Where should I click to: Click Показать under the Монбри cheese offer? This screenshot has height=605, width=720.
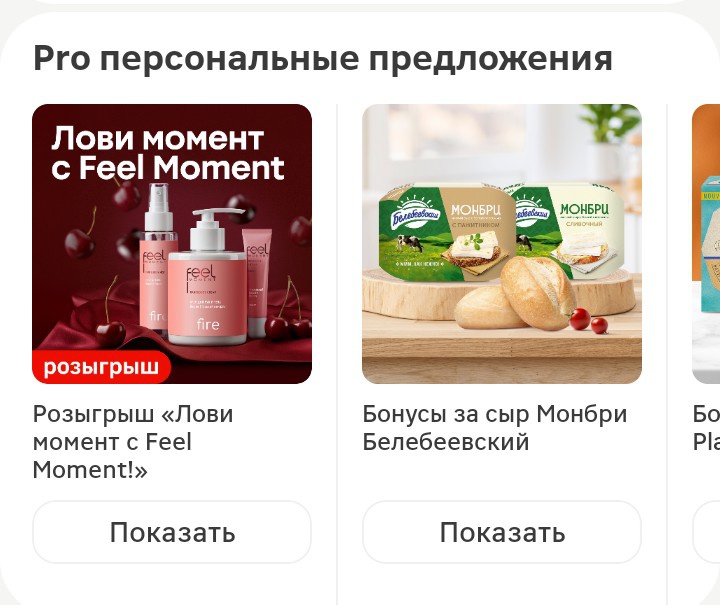pos(502,532)
